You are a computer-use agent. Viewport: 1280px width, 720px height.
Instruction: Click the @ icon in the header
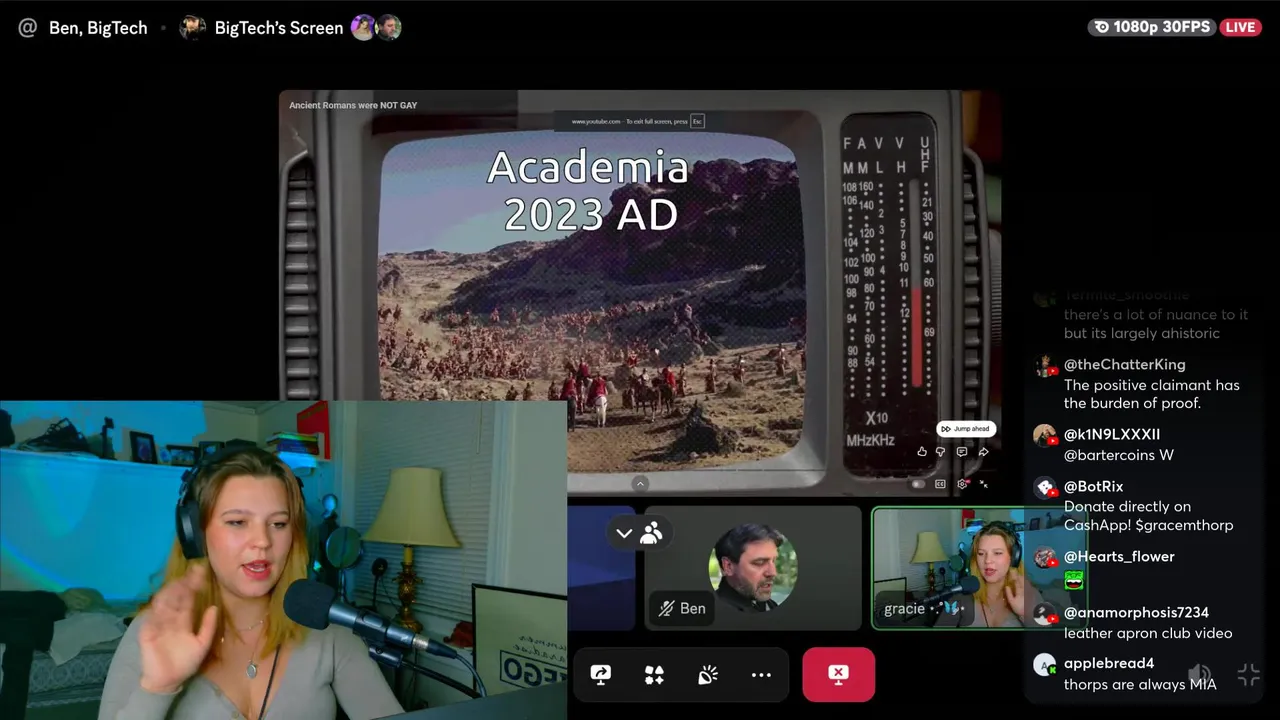(x=28, y=28)
